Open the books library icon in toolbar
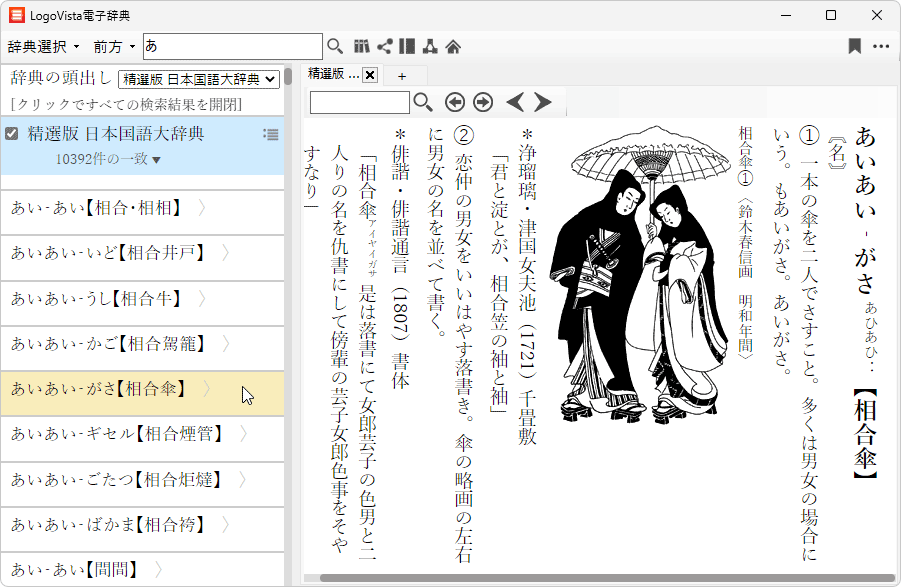Screen dimensions: 901x587 pyautogui.click(x=362, y=46)
